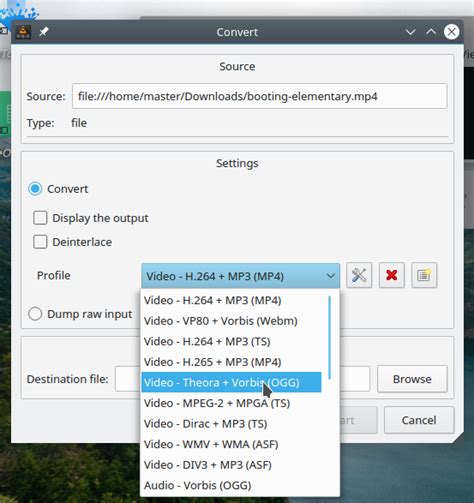The width and height of the screenshot is (474, 503).
Task: Choose Video - Dirac + MP3 (TS) profile
Action: 231,424
